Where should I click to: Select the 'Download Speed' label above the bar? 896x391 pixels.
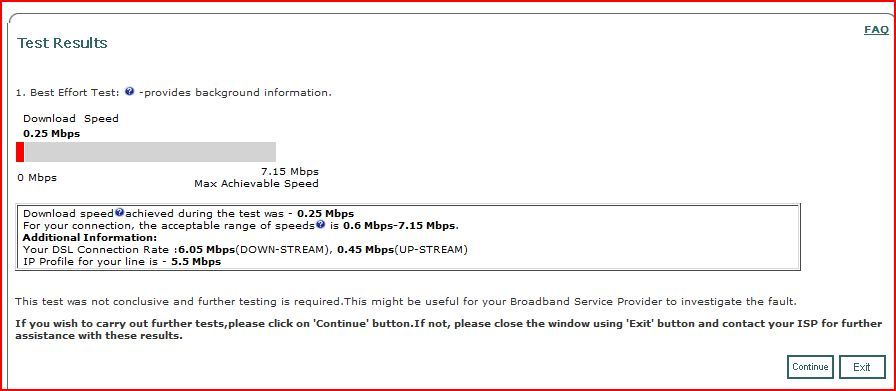pyautogui.click(x=71, y=119)
